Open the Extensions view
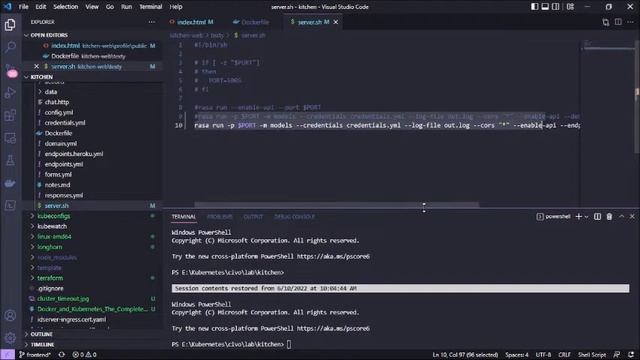 pyautogui.click(x=10, y=115)
